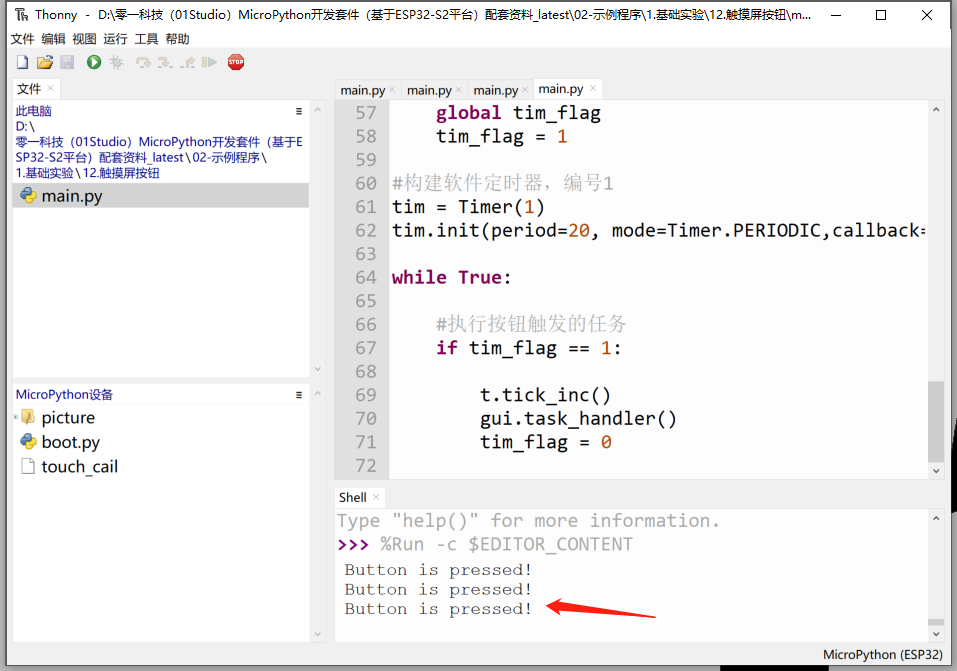Click the touch_cail file on device

point(79,466)
